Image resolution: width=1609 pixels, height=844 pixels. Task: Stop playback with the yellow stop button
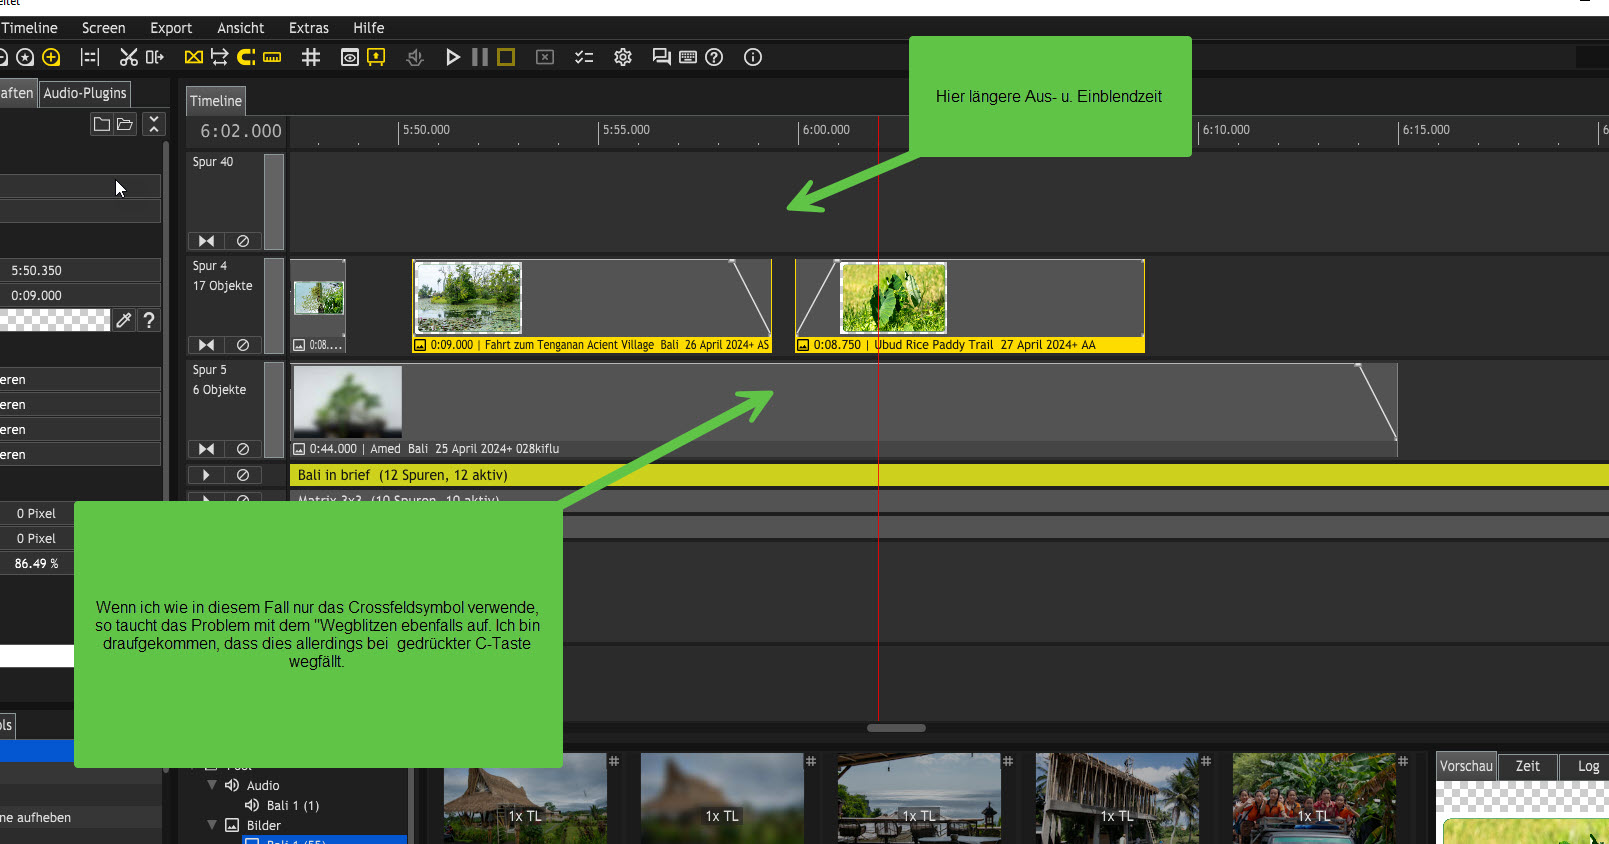pyautogui.click(x=506, y=57)
